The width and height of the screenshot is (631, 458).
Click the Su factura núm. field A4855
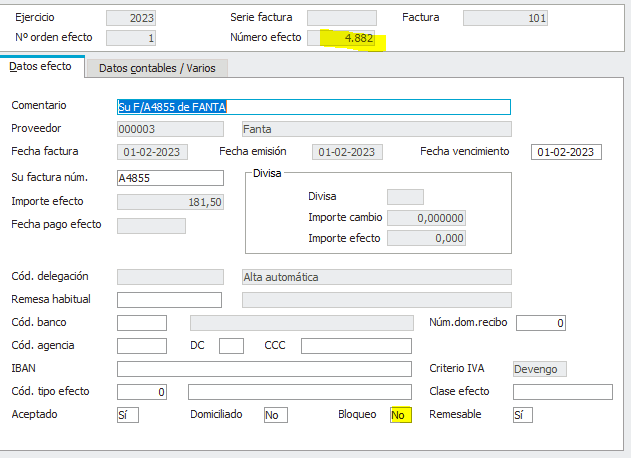170,178
